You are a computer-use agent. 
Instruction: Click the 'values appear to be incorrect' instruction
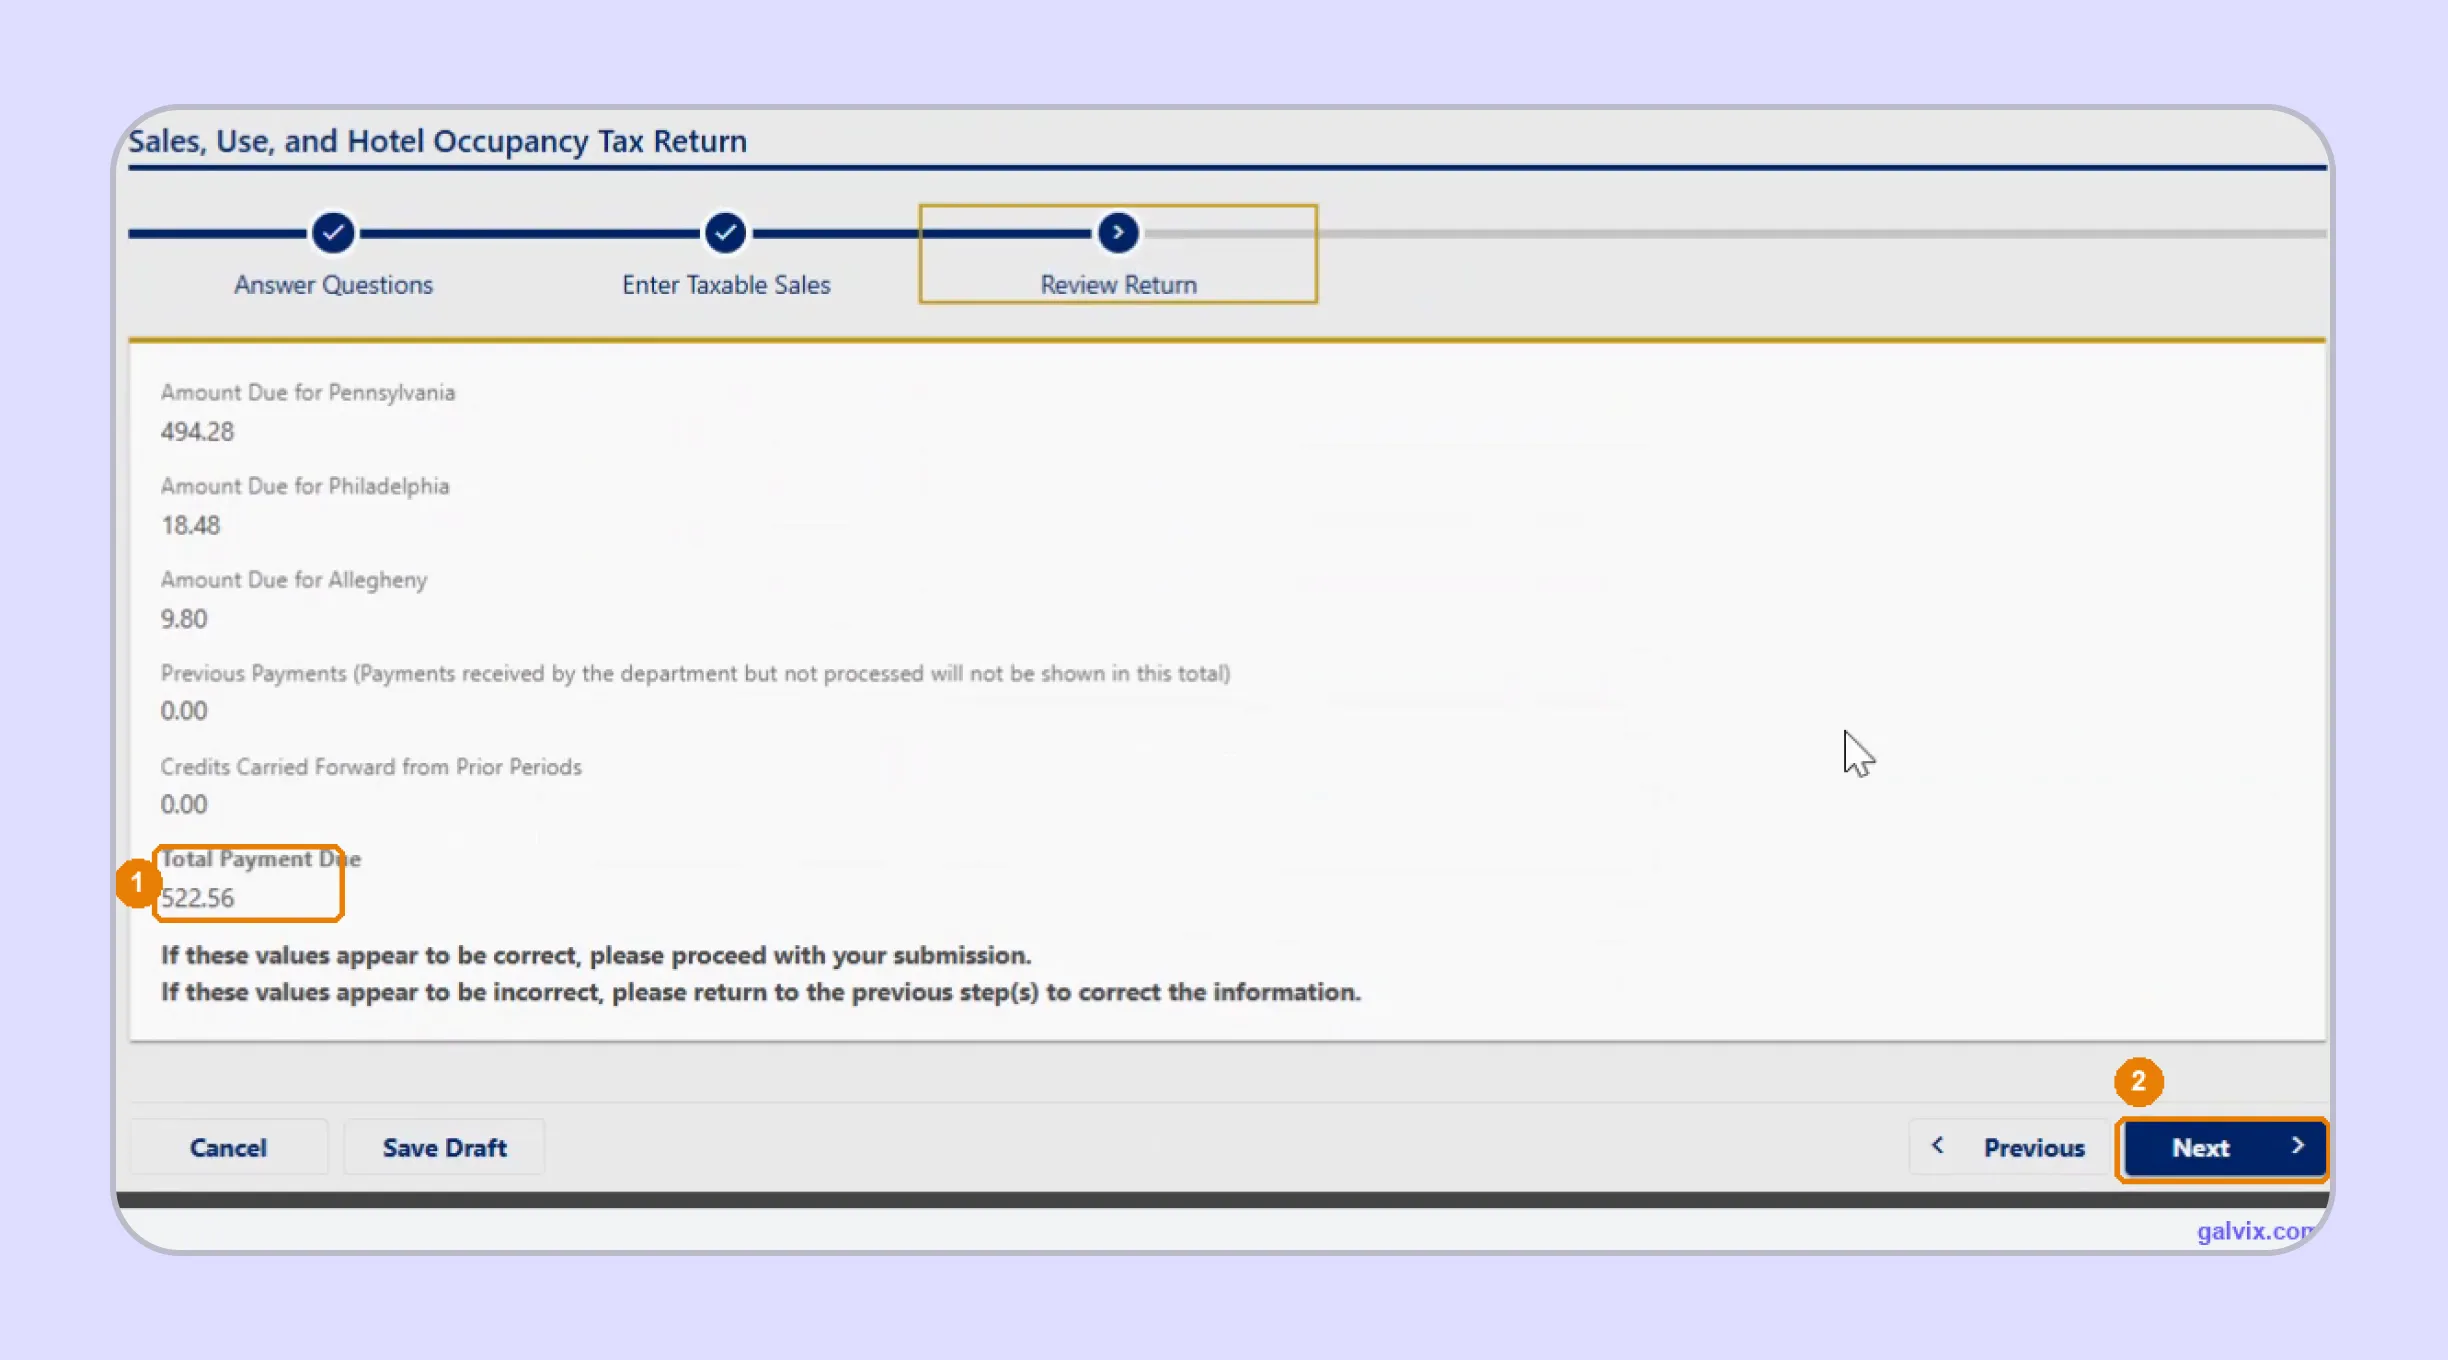pos(761,992)
